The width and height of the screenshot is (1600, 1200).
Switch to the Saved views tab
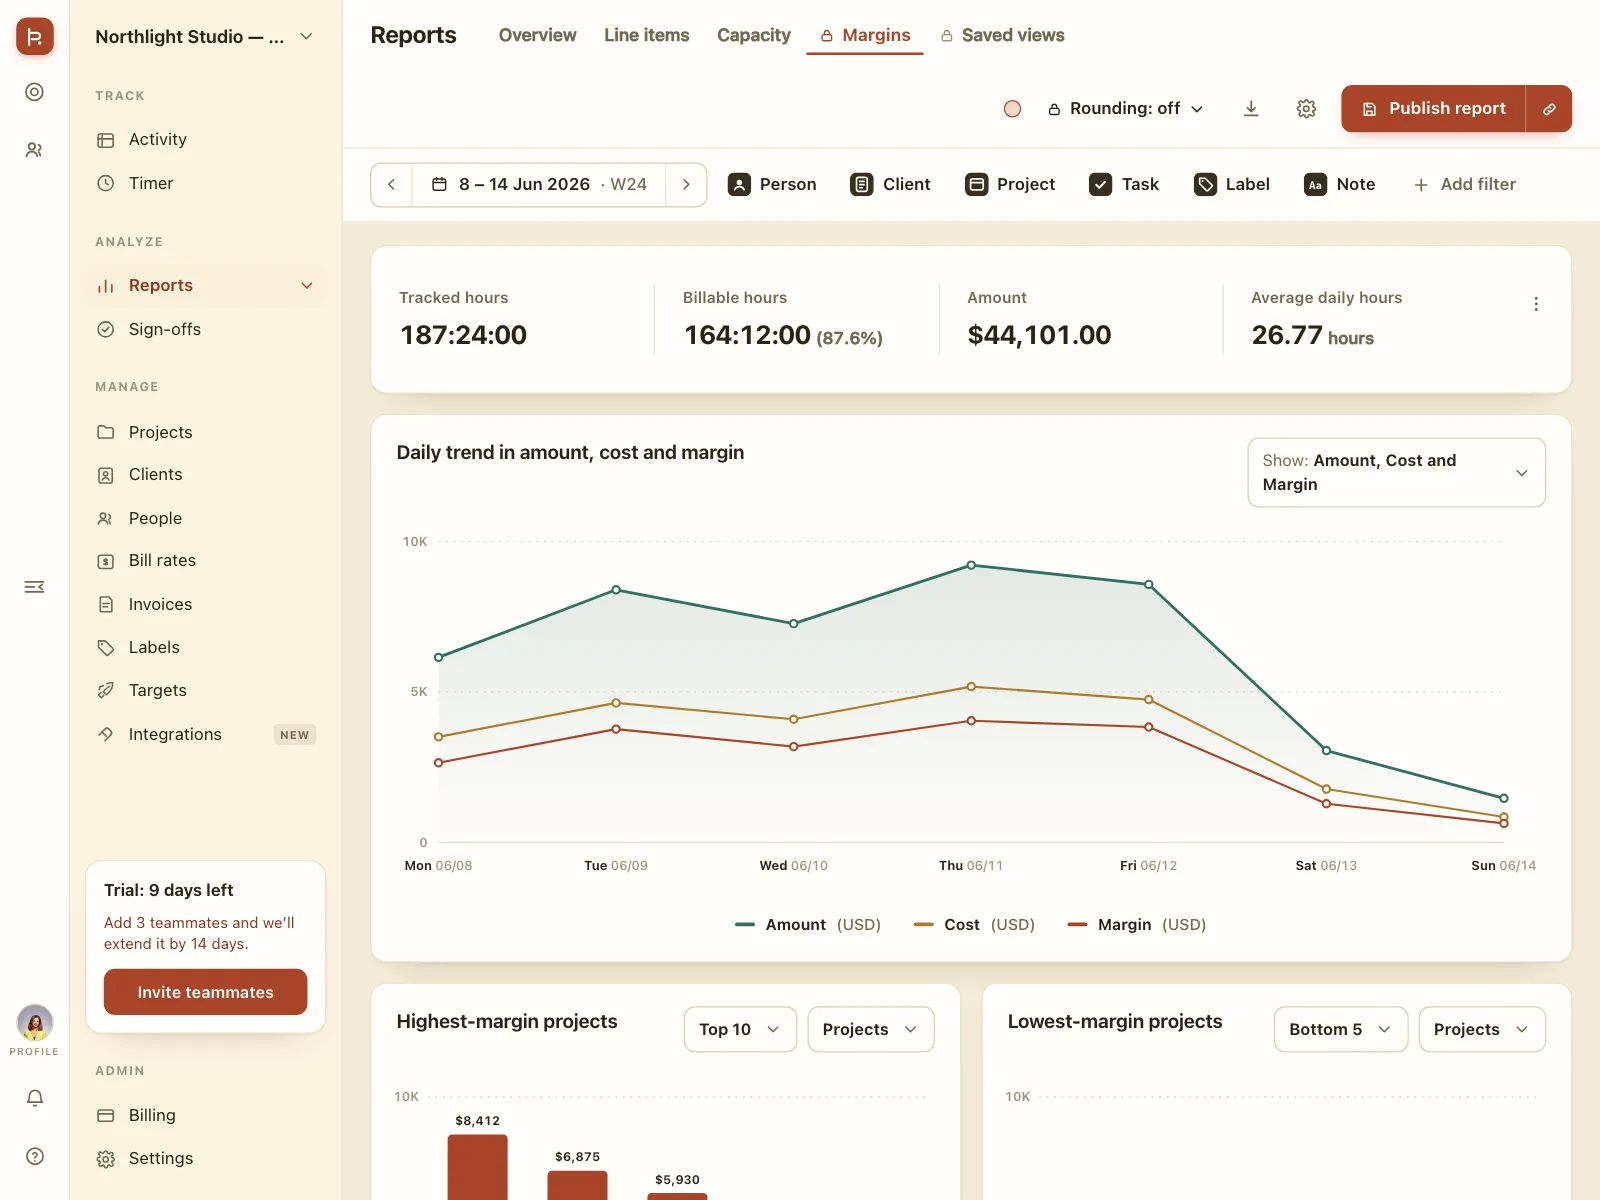click(1002, 36)
